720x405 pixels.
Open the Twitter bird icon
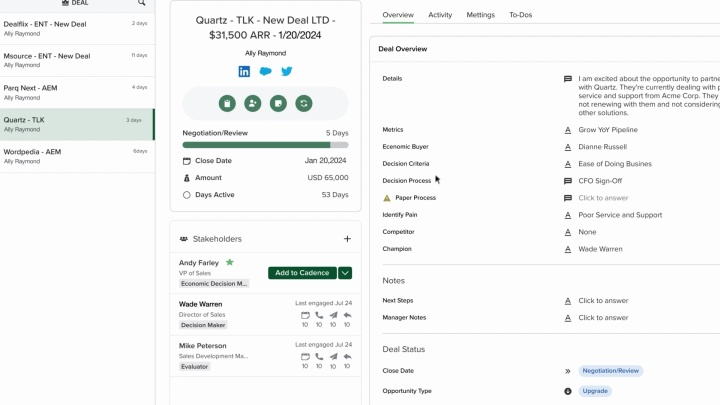tap(287, 71)
